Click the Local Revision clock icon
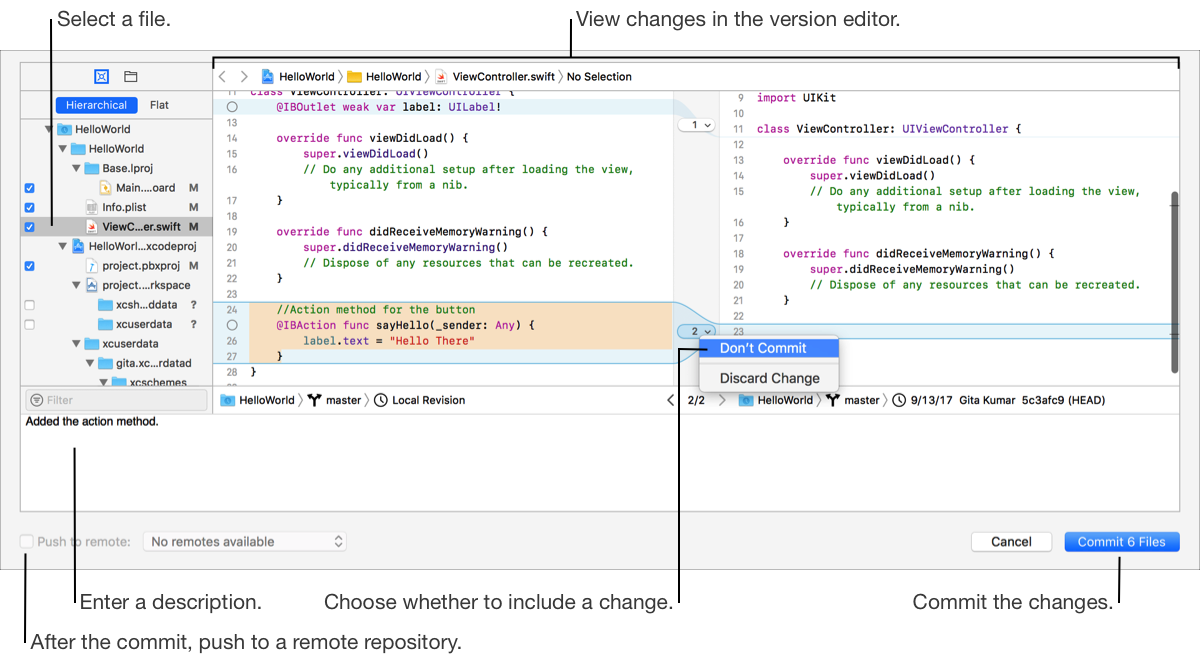The width and height of the screenshot is (1200, 660). (381, 400)
